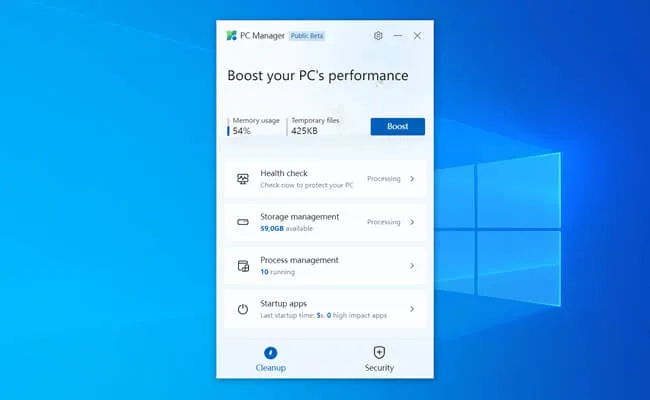Click the PC Manager logo icon
Screen dimensions: 650x400
pyautogui.click(x=231, y=36)
